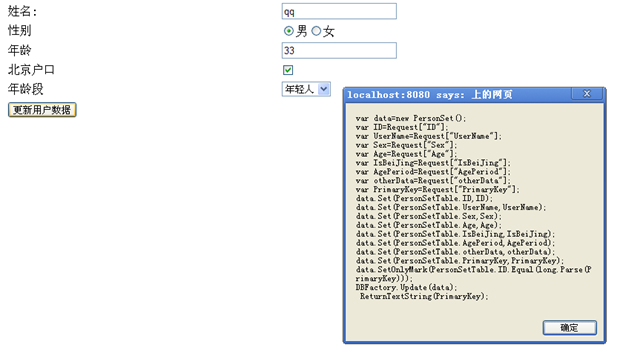Click the line ReturnTextString(PrimaryKey);
Viewport: 640px width, 362px height.
pyautogui.click(x=424, y=296)
